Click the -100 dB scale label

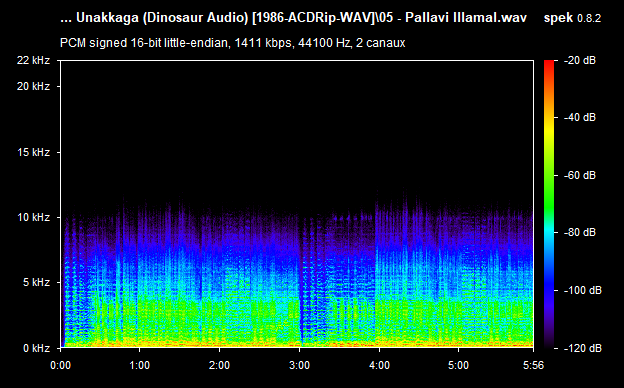[x=583, y=290]
